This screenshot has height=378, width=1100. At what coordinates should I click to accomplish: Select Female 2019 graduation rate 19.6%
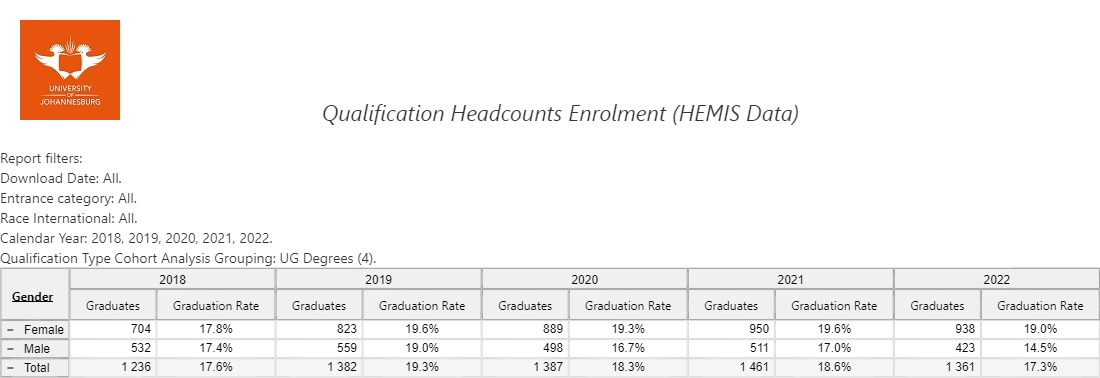422,330
